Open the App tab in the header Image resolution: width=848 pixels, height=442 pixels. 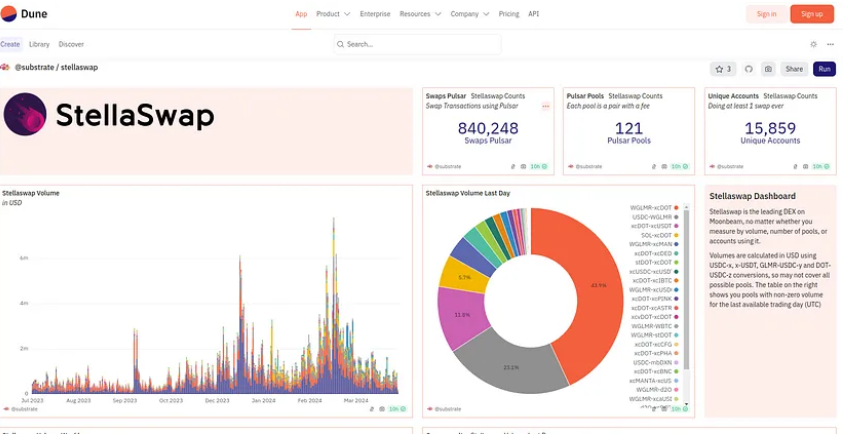click(301, 14)
